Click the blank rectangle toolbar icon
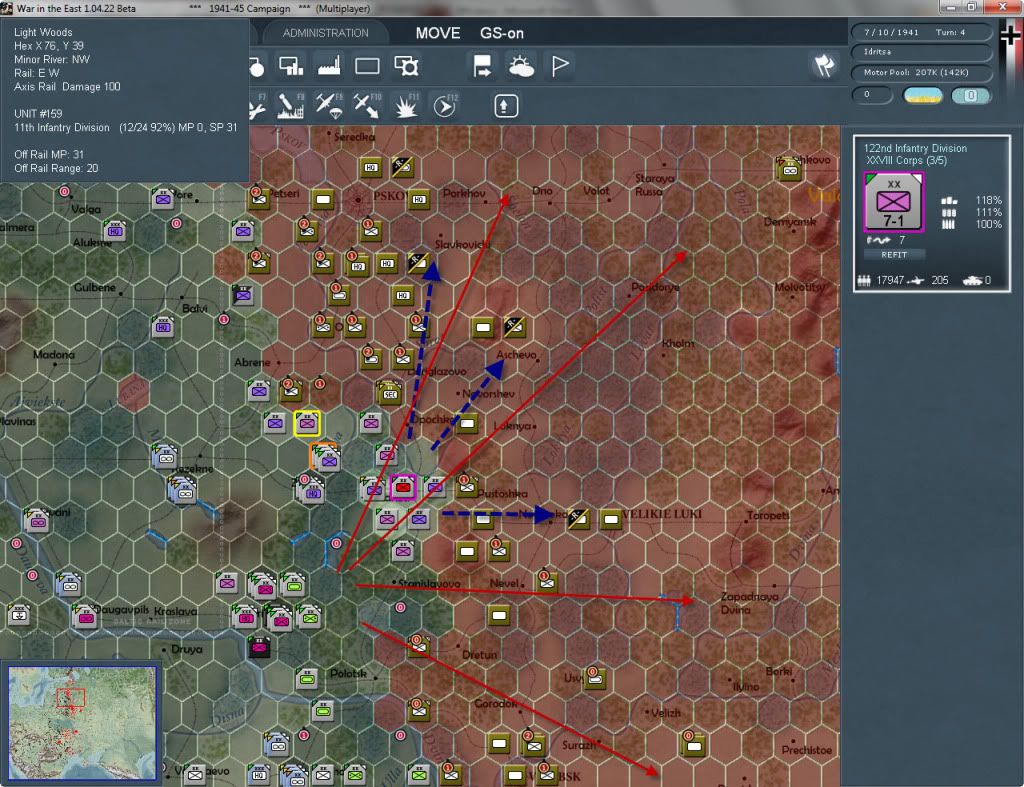The image size is (1024, 787). (367, 66)
